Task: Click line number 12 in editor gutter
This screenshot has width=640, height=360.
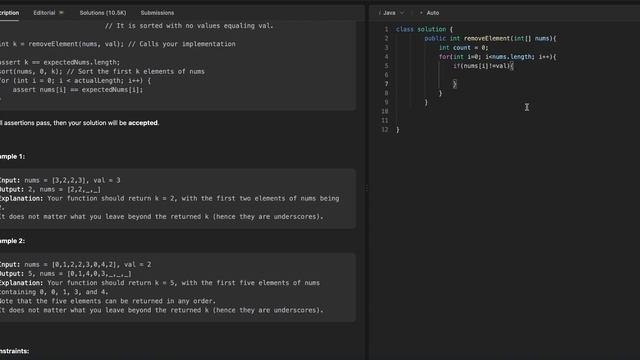Action: (x=384, y=129)
